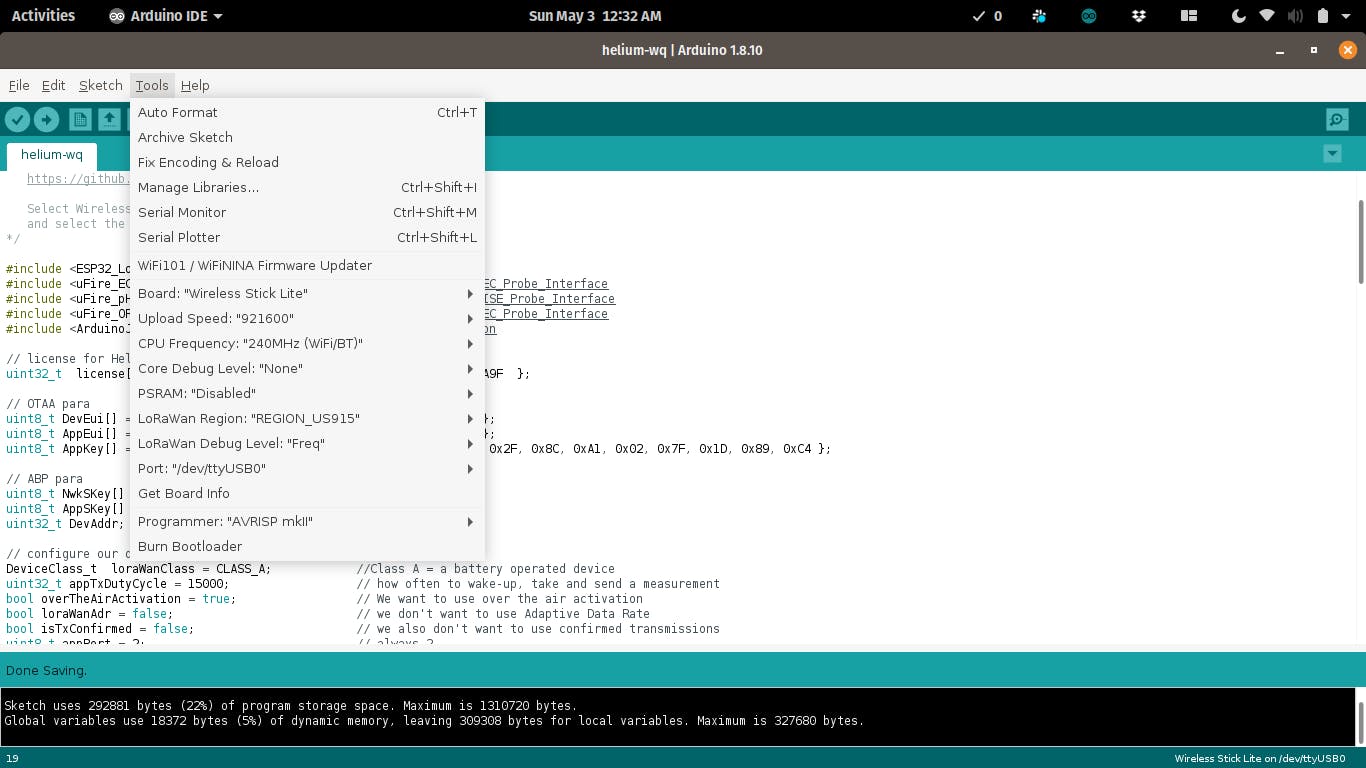Click "Done Saving." status message
Image resolution: width=1366 pixels, height=768 pixels.
point(46,670)
